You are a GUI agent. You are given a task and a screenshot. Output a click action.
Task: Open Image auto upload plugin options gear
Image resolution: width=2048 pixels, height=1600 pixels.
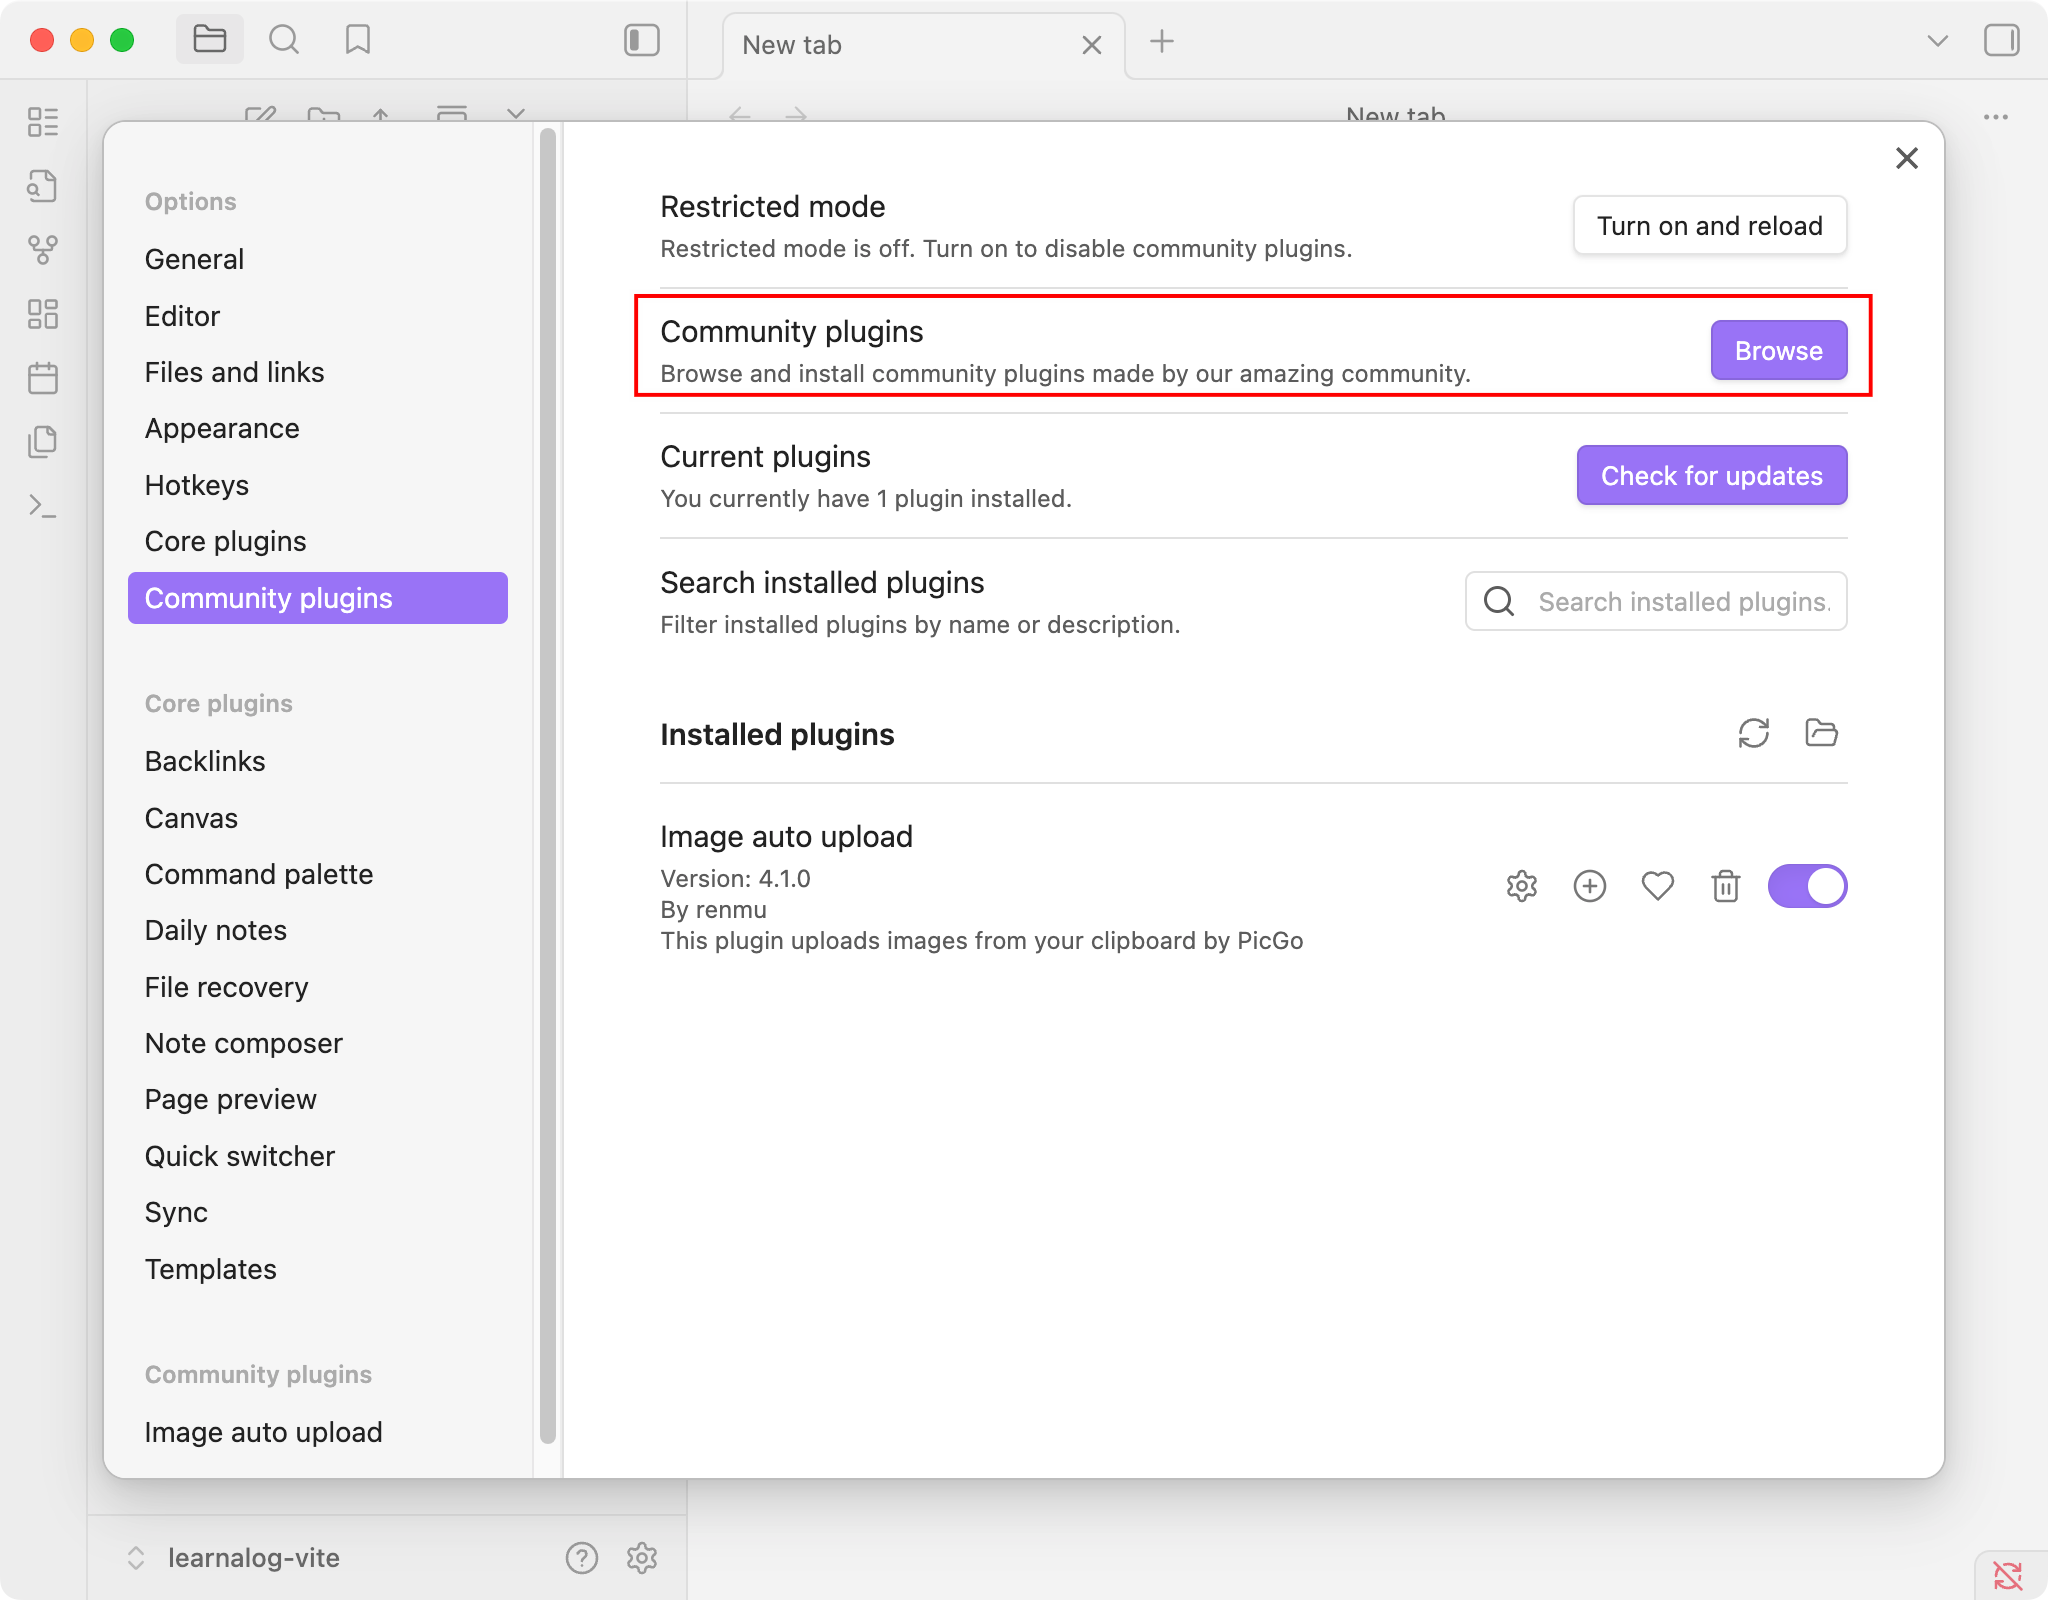coord(1521,886)
